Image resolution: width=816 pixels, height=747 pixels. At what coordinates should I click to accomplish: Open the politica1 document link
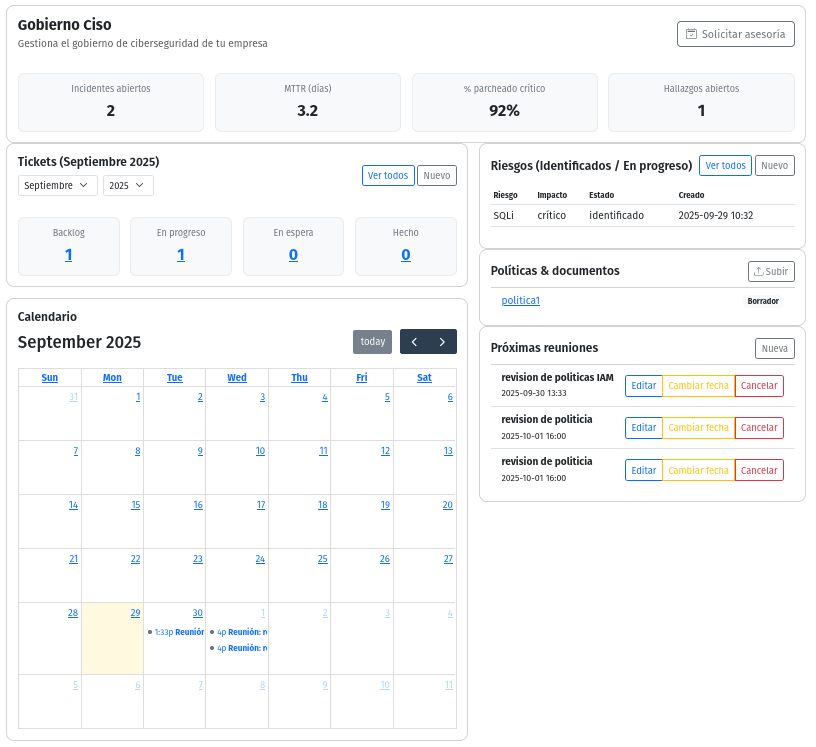(520, 301)
